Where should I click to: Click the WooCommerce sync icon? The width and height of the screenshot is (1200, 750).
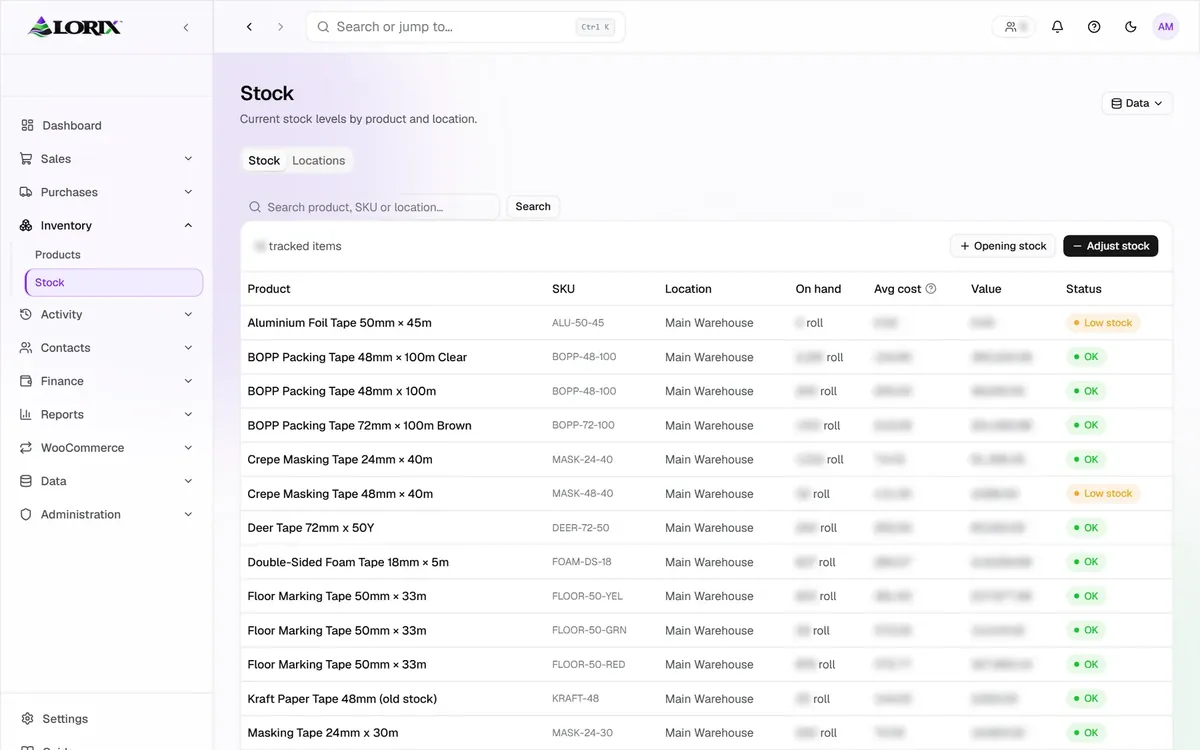26,448
